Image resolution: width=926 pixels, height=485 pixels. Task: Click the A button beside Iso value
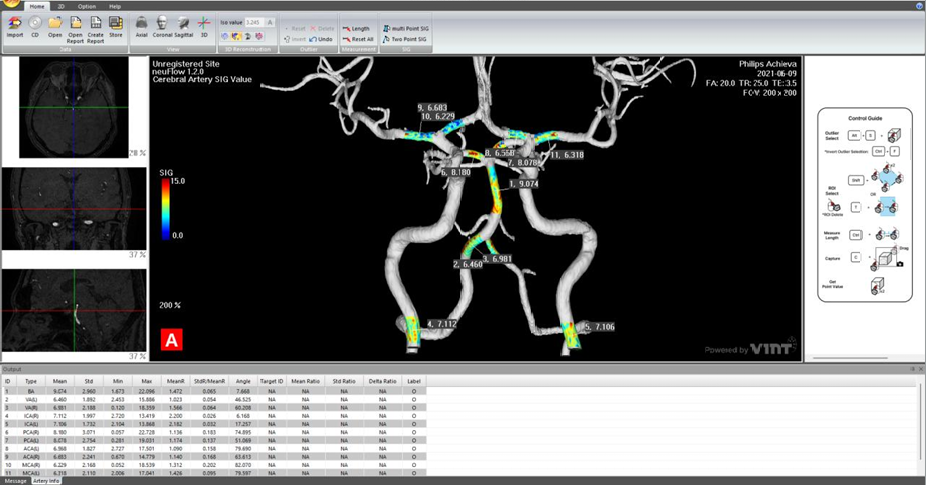tap(270, 22)
